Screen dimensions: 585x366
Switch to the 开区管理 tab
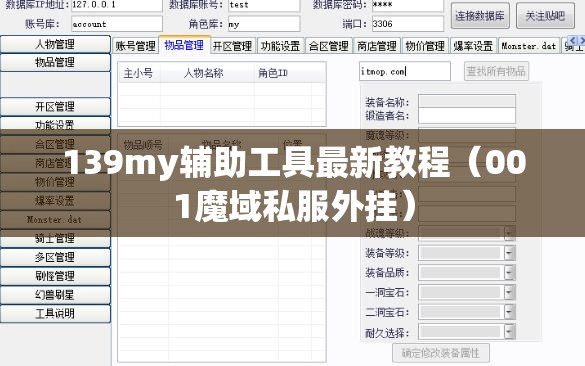[232, 46]
